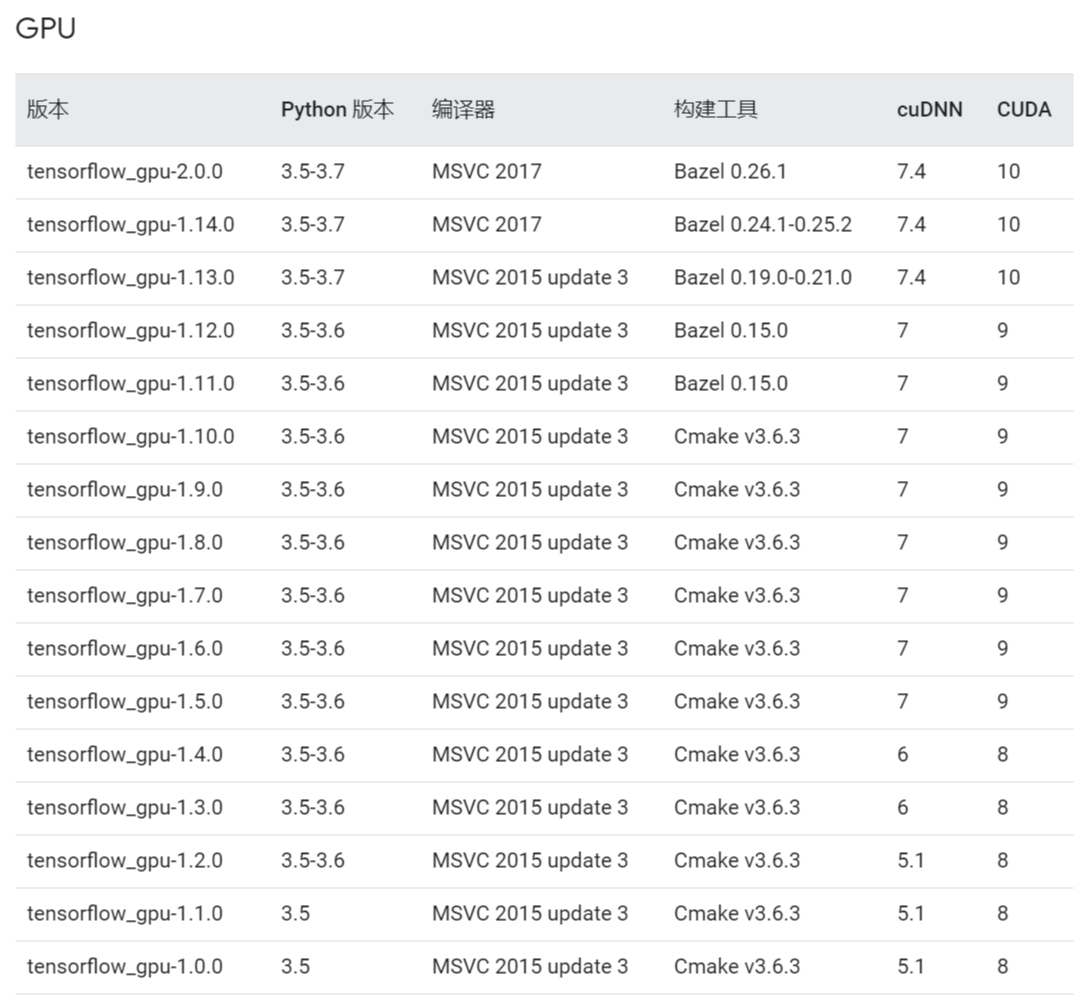Click the cuDNN column header
Image resolution: width=1092 pixels, height=1008 pixels.
click(930, 109)
